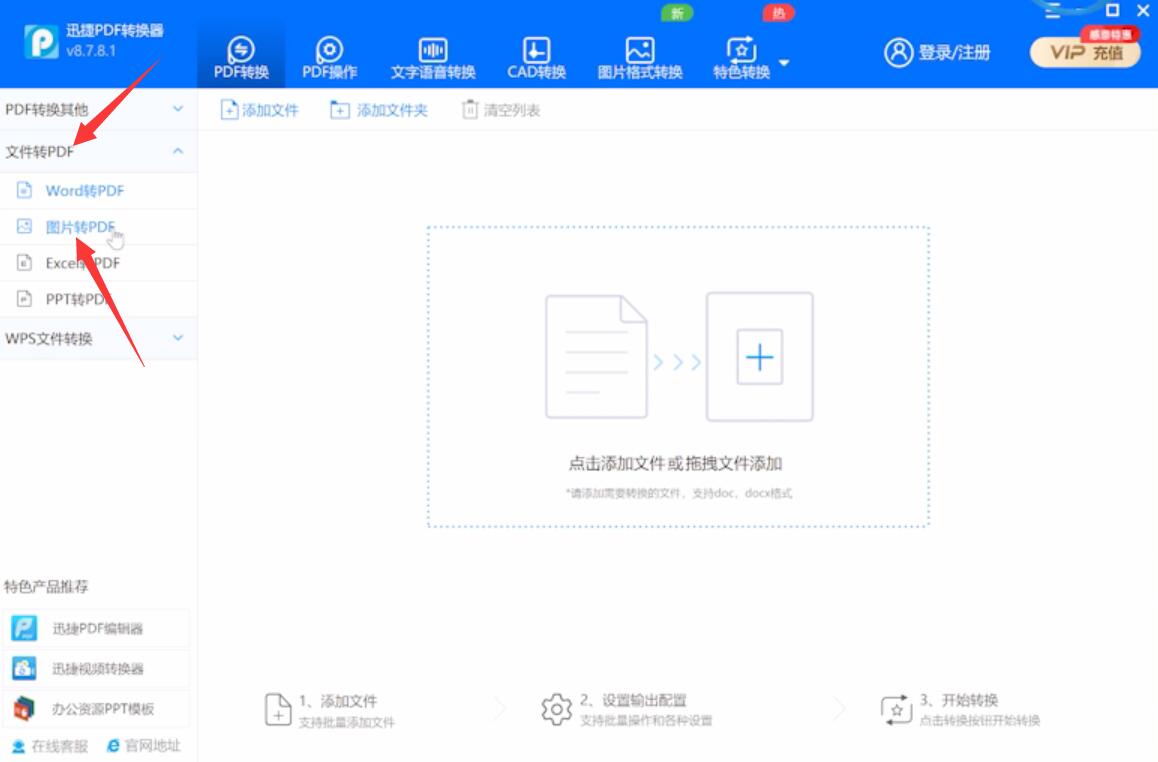
Task: Open the 图片格式转换 tab
Action: pyautogui.click(x=640, y=57)
